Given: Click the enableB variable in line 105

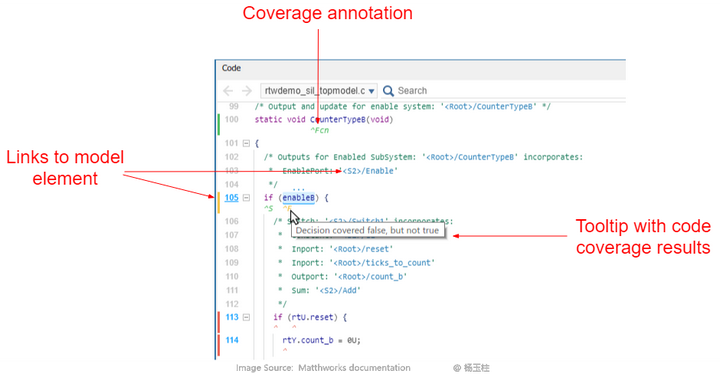Looking at the screenshot, I should pyautogui.click(x=298, y=198).
